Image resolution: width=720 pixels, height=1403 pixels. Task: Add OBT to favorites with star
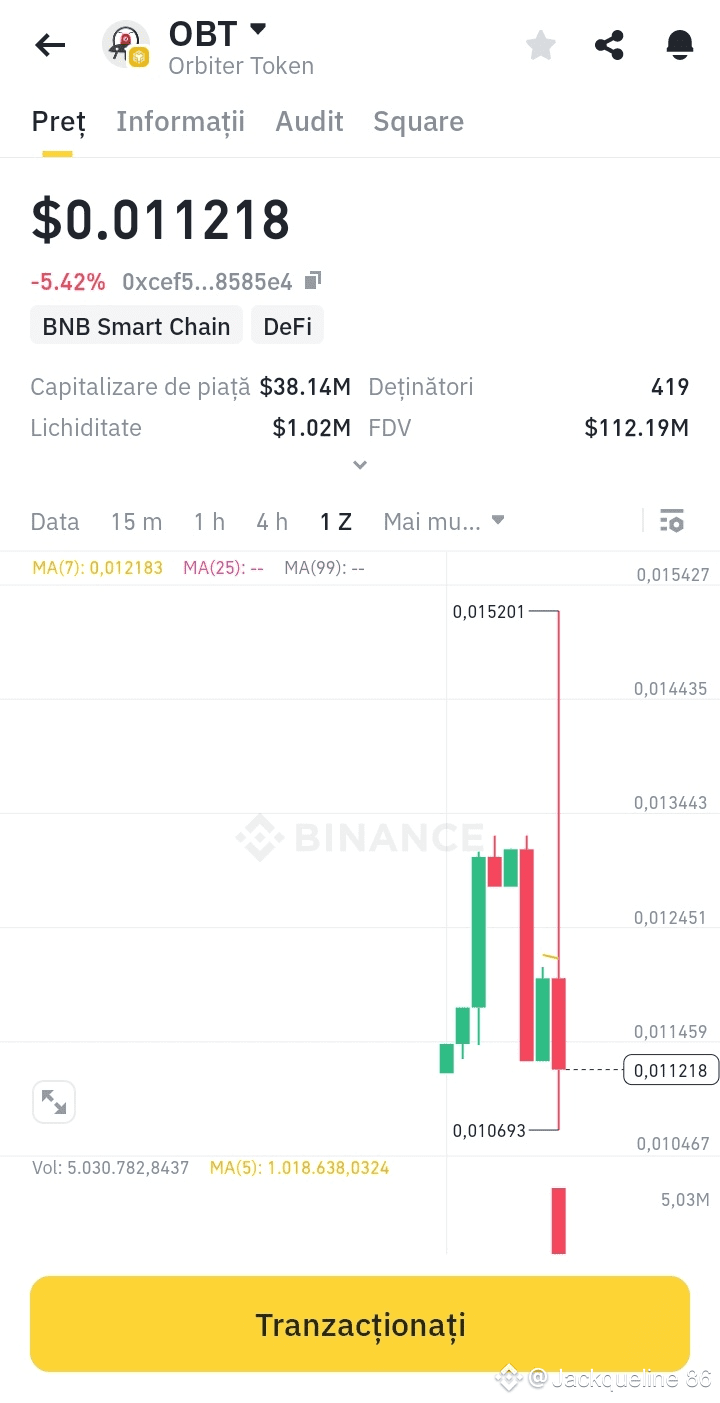pyautogui.click(x=541, y=45)
